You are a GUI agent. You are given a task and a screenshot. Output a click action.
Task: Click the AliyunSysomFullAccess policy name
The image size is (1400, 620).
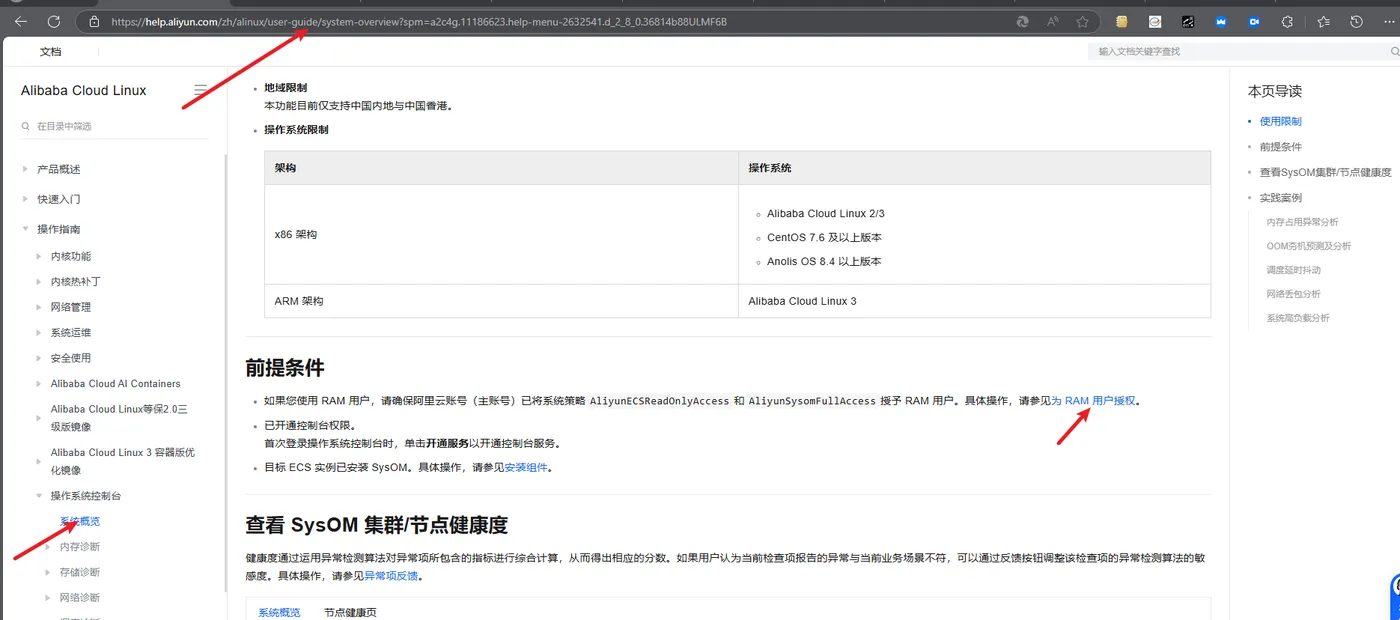(812, 401)
